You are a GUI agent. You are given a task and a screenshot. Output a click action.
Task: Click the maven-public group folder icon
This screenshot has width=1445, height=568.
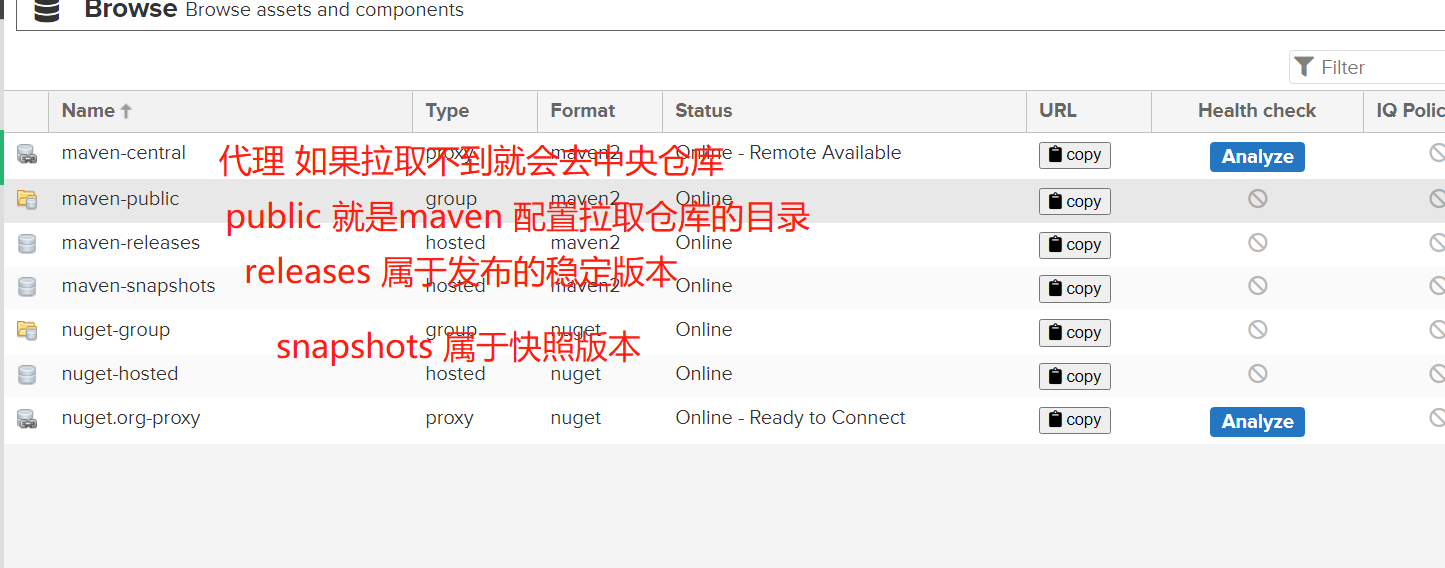tap(27, 199)
